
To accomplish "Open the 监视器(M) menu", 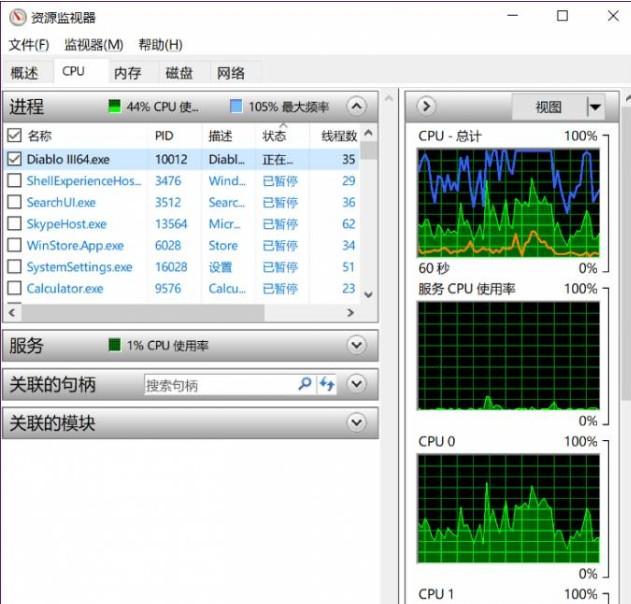I will (93, 45).
